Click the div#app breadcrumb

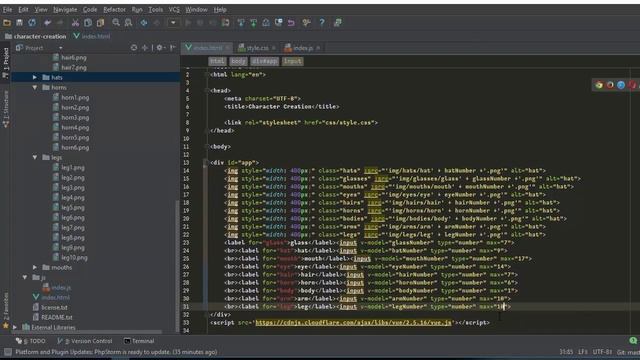(x=264, y=61)
